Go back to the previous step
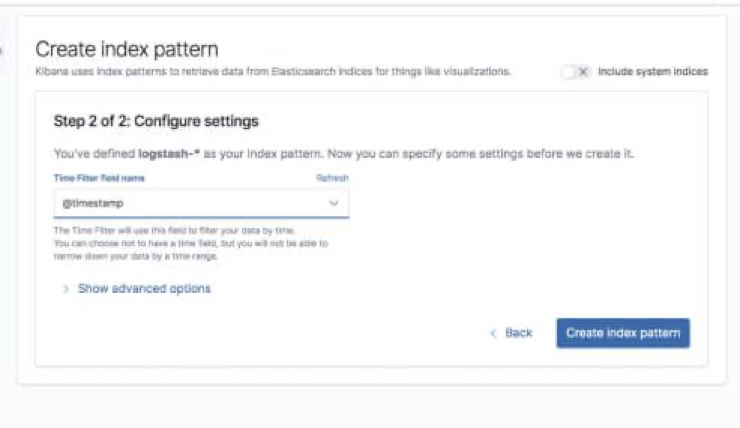Image resolution: width=740 pixels, height=428 pixels. [x=512, y=333]
